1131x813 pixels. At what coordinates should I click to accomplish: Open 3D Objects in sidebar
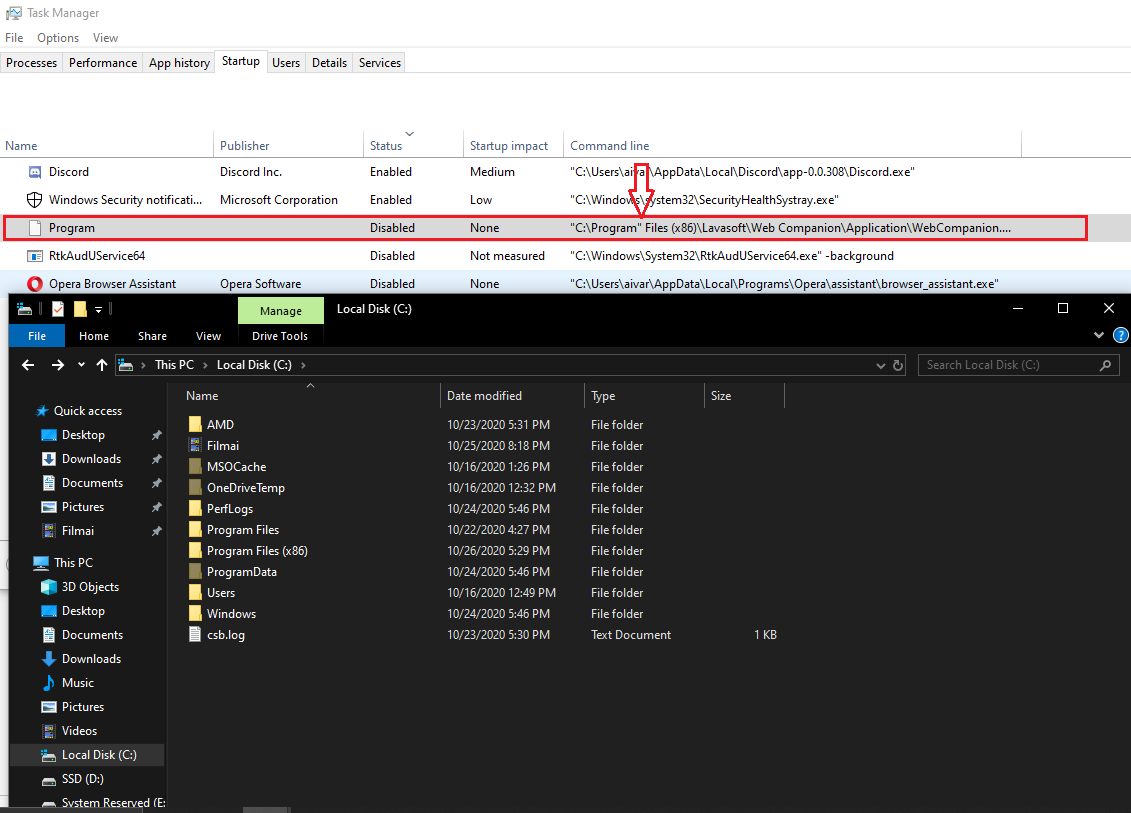[90, 586]
